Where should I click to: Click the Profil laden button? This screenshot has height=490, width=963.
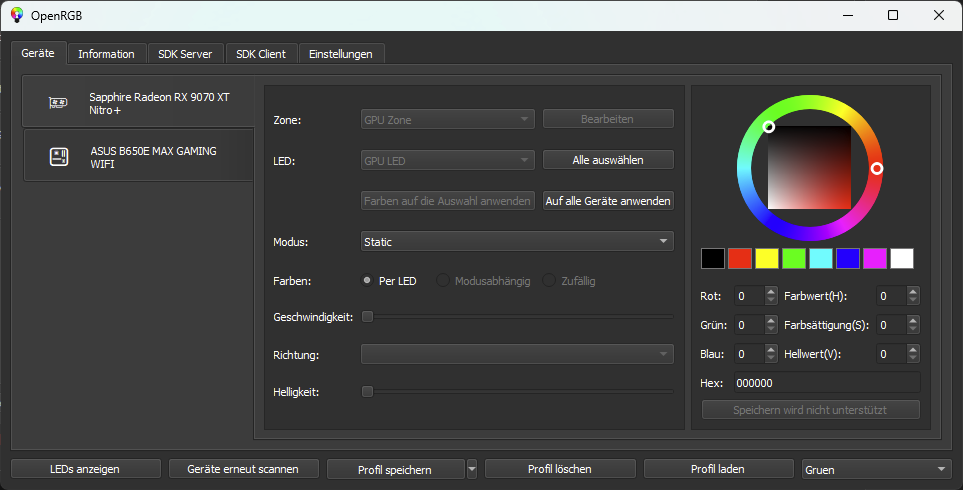pos(718,469)
